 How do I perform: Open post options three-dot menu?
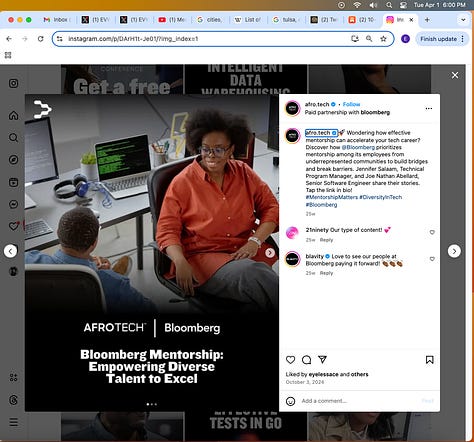429,108
